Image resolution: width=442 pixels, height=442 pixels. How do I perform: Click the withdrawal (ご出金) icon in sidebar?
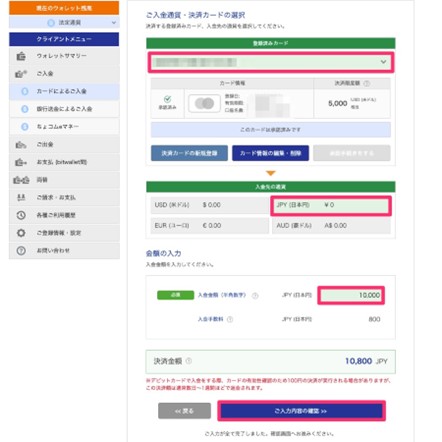21,145
